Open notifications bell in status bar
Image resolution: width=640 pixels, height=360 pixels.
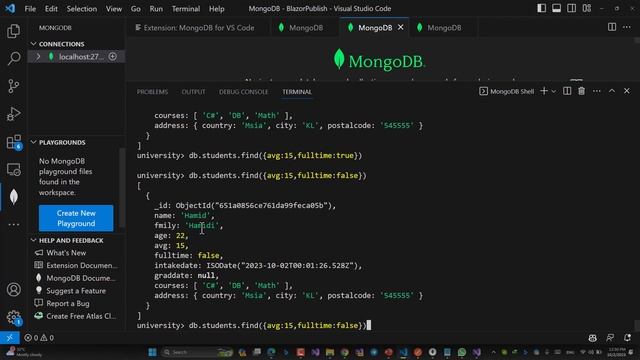tap(627, 338)
